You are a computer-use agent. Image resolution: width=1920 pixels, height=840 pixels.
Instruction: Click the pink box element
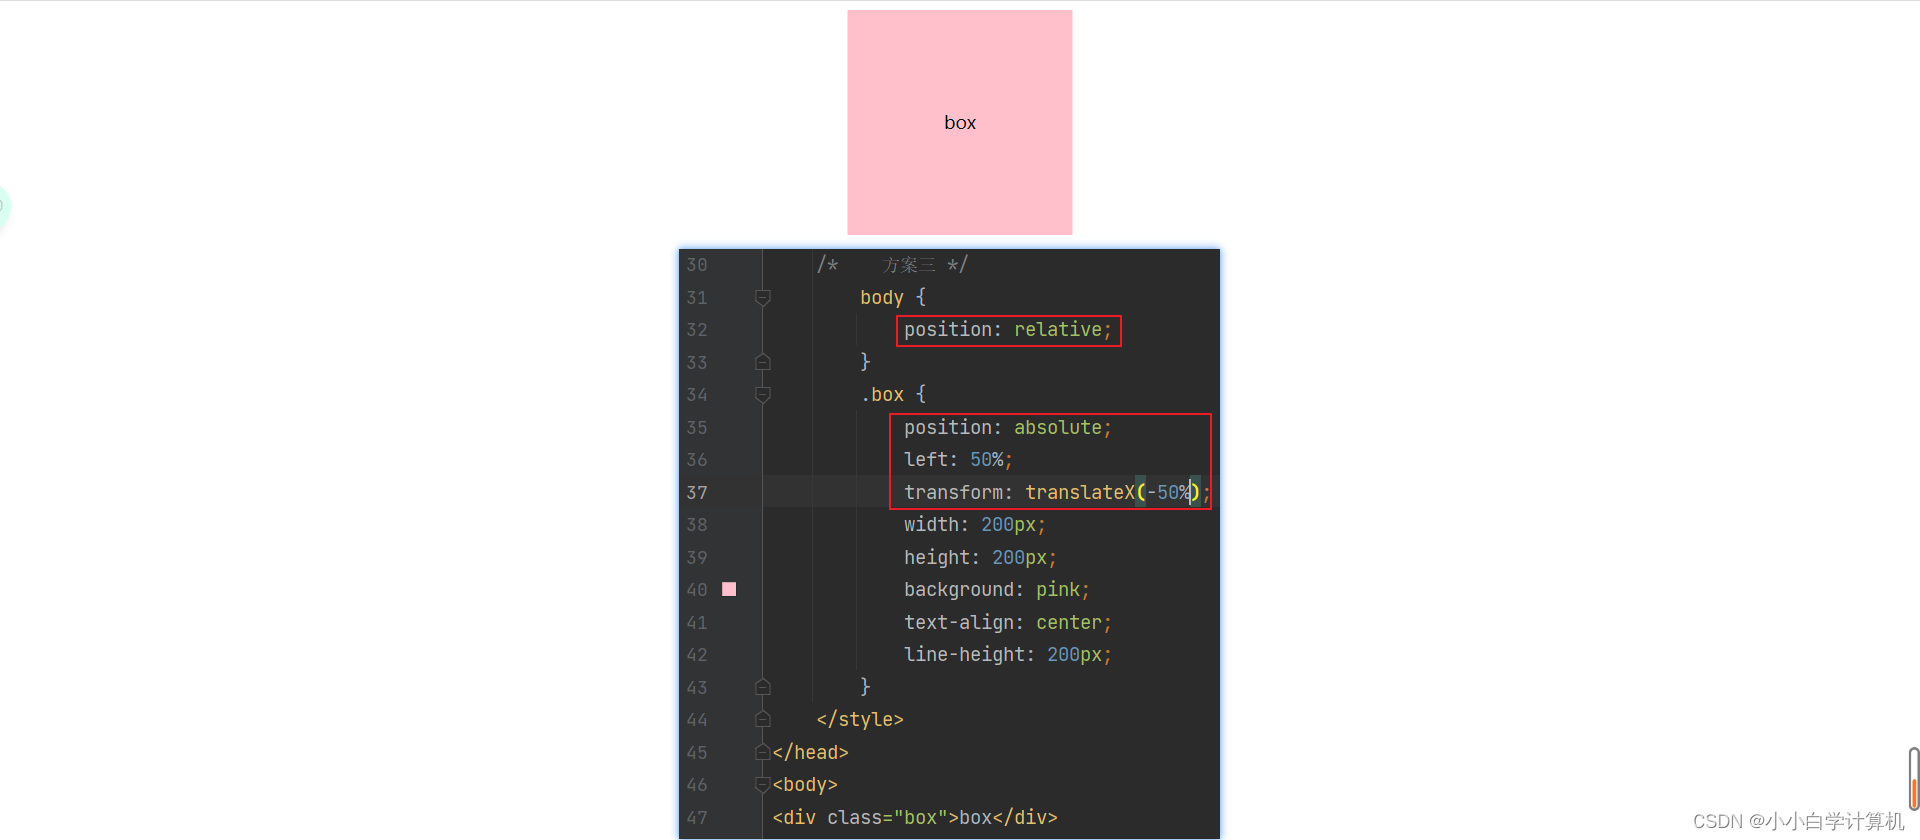[x=960, y=122]
